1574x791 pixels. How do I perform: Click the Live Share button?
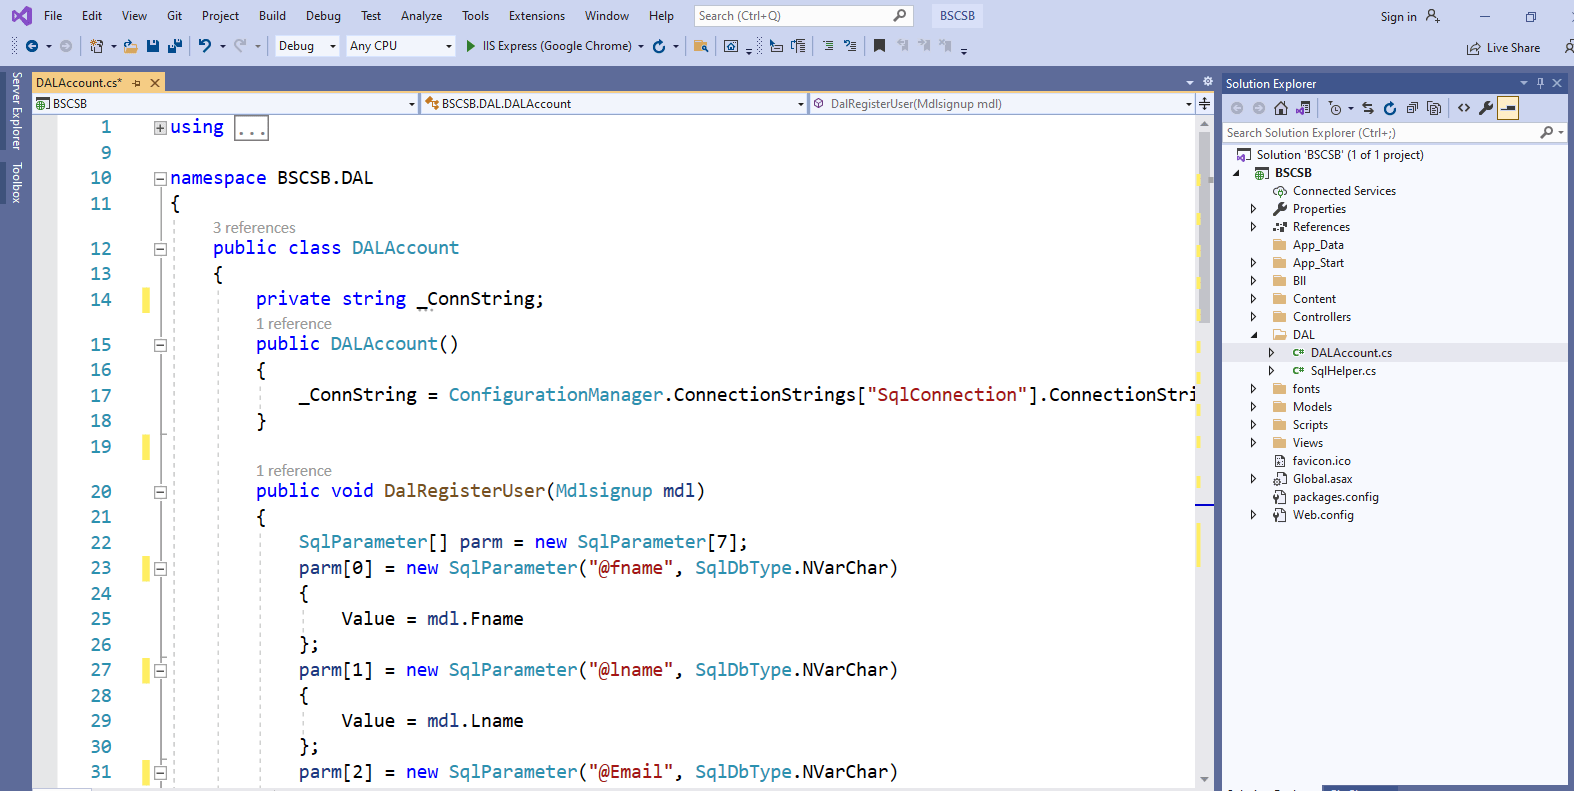pyautogui.click(x=1503, y=48)
